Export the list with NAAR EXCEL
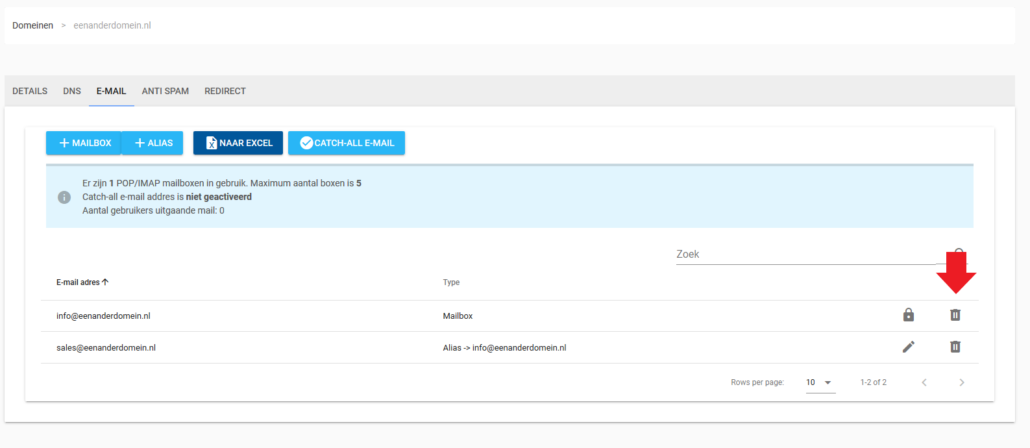The image size is (1030, 448). 238,143
